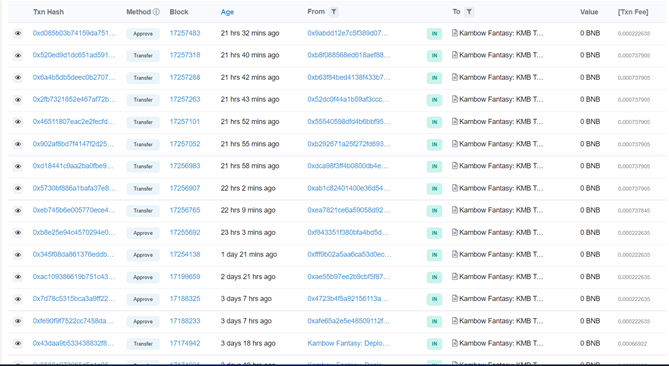669x366 pixels.
Task: Click '1 day 21 mins ago' age cell
Action: [x=249, y=255]
